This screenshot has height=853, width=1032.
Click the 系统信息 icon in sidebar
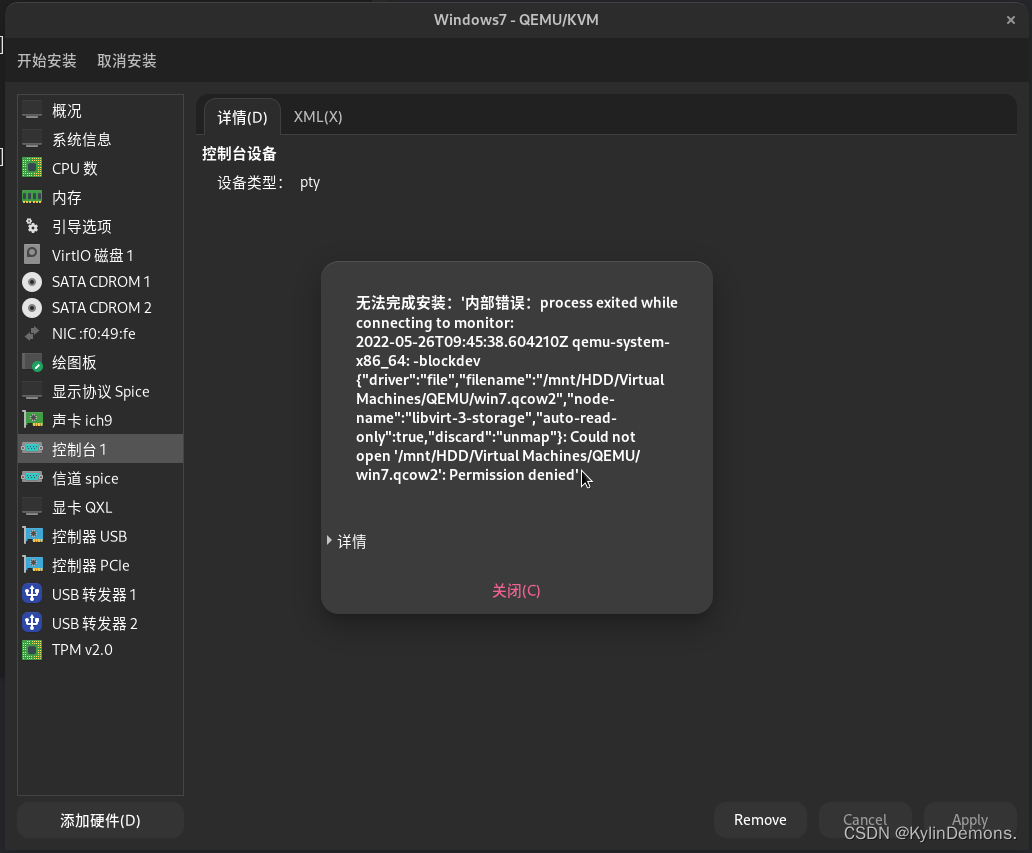[32, 139]
